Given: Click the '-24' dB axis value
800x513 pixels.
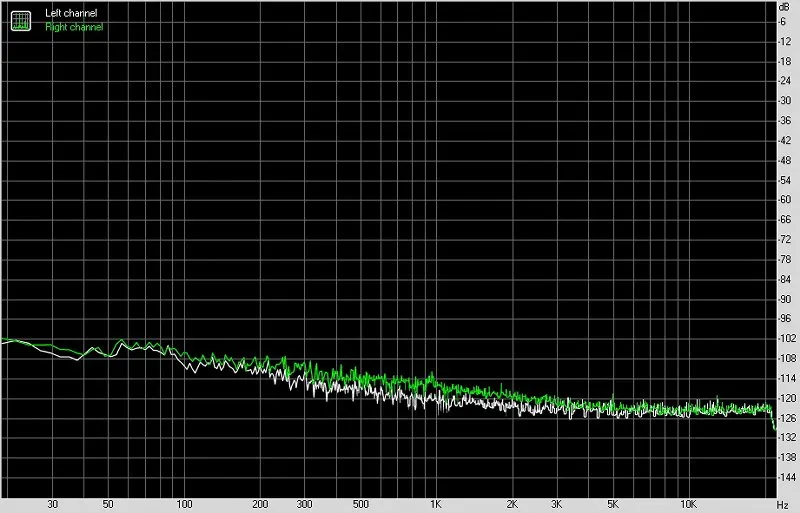Looking at the screenshot, I should [785, 81].
